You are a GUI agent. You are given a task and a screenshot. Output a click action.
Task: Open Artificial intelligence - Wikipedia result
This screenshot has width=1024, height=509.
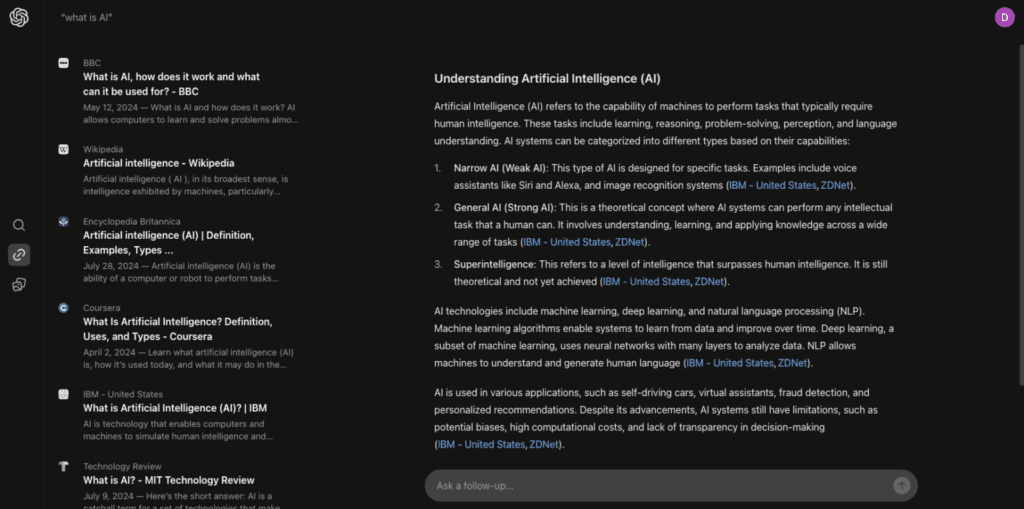pos(159,163)
